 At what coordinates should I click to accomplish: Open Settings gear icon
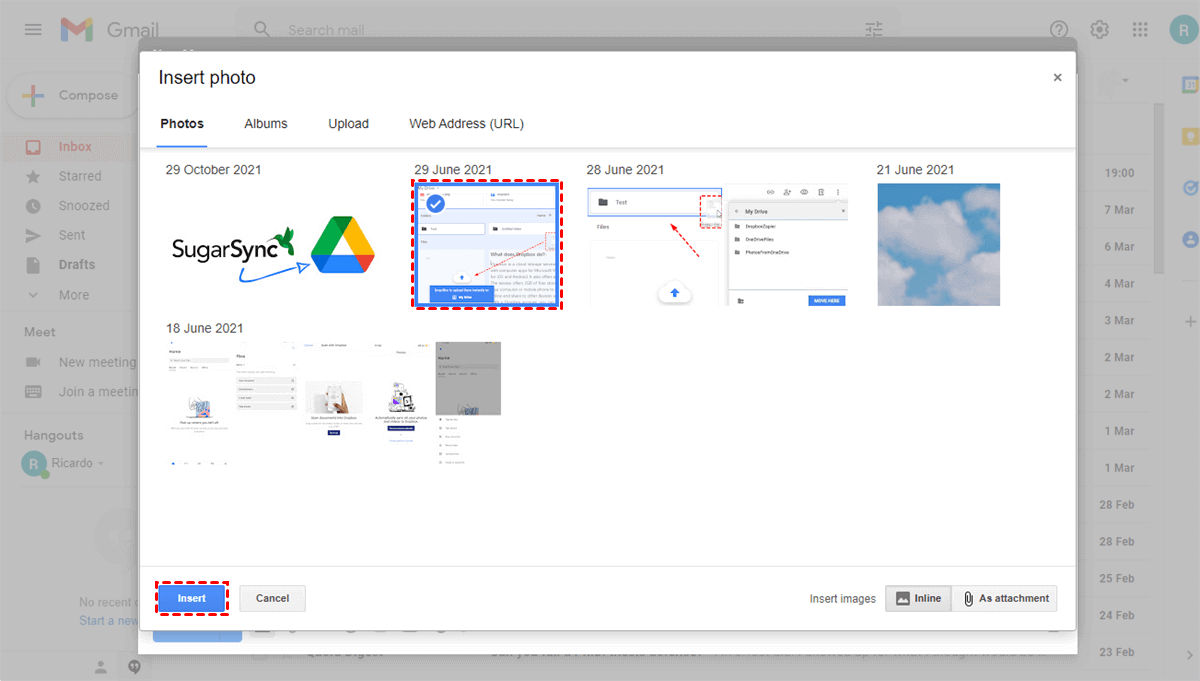pyautogui.click(x=1100, y=30)
